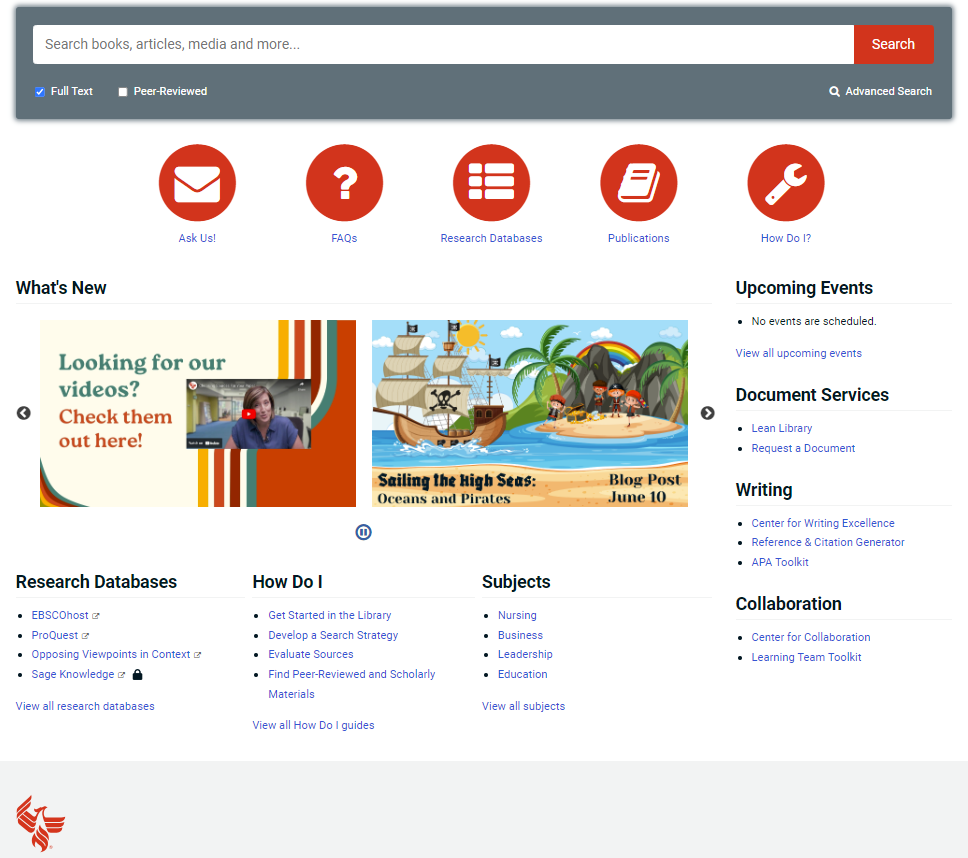Screen dimensions: 968x858
Task: Click the left carousel arrow
Action: (23, 413)
